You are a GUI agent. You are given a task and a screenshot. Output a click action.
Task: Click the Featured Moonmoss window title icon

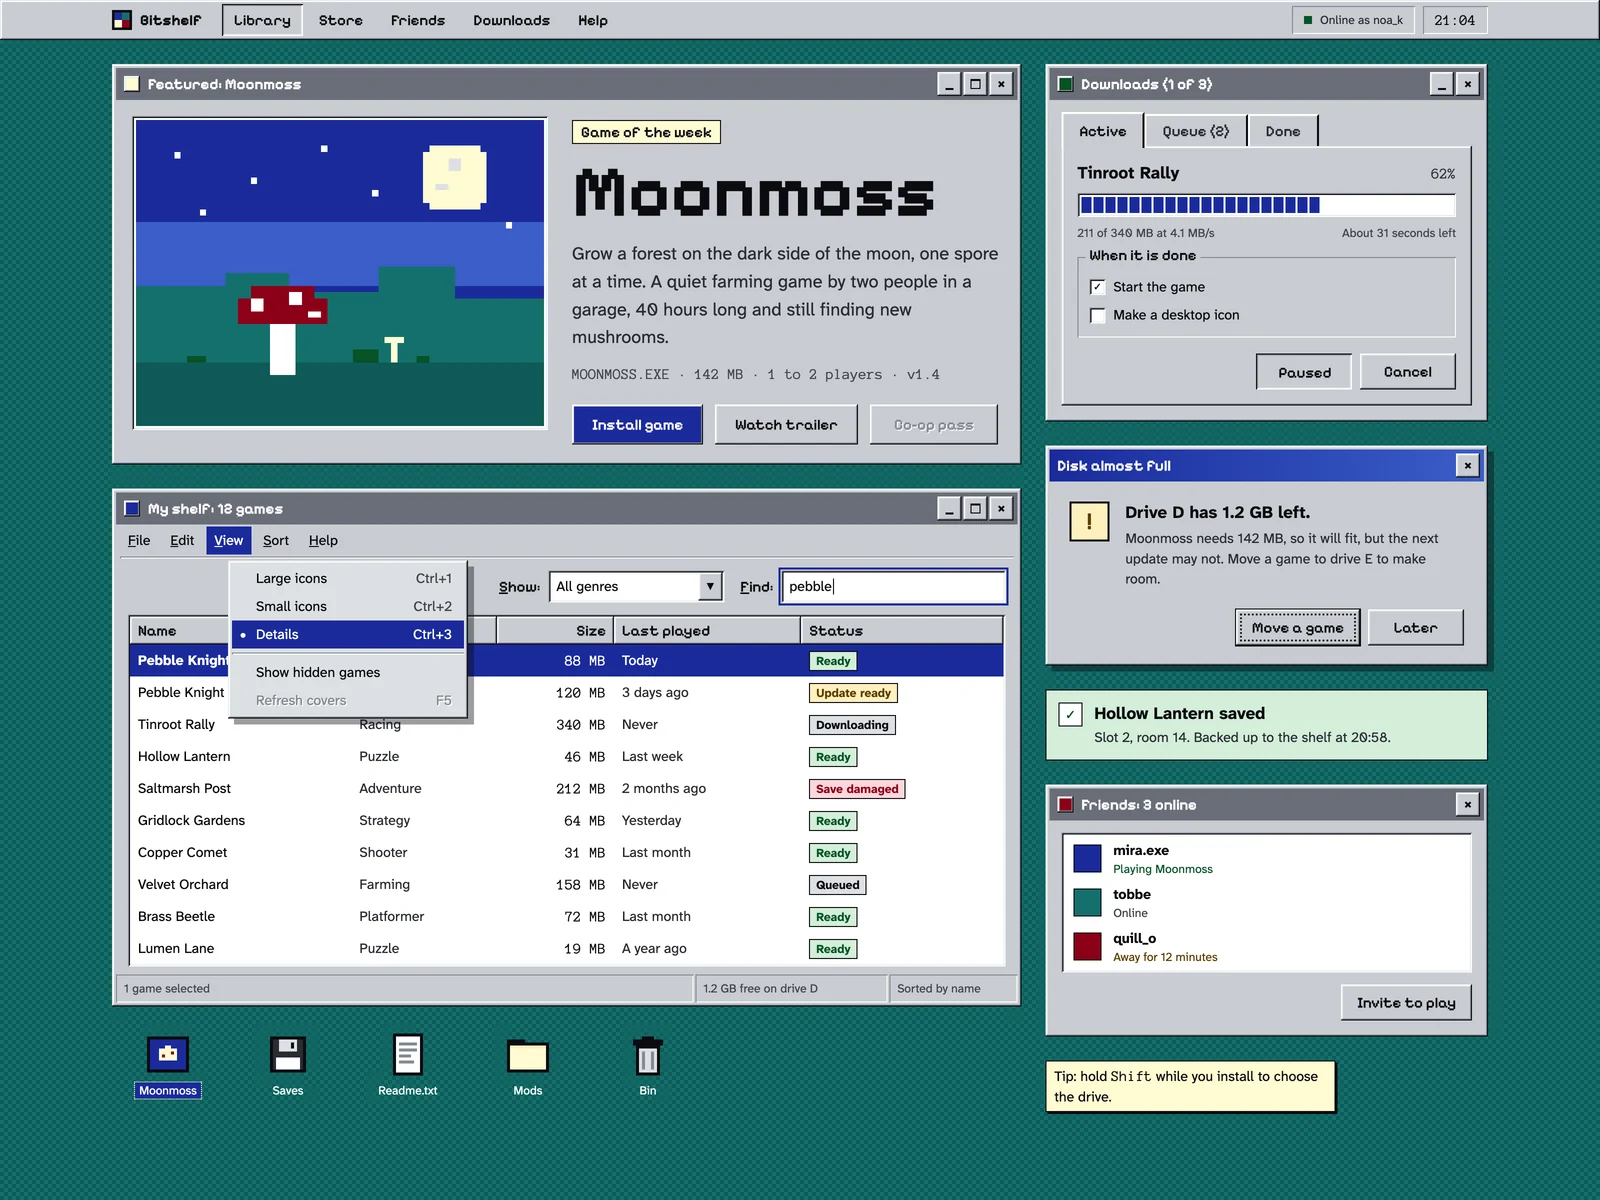tap(131, 84)
